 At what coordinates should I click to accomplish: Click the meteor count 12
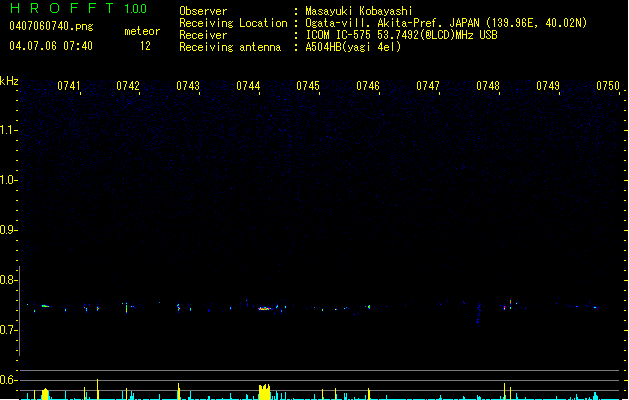click(x=145, y=46)
